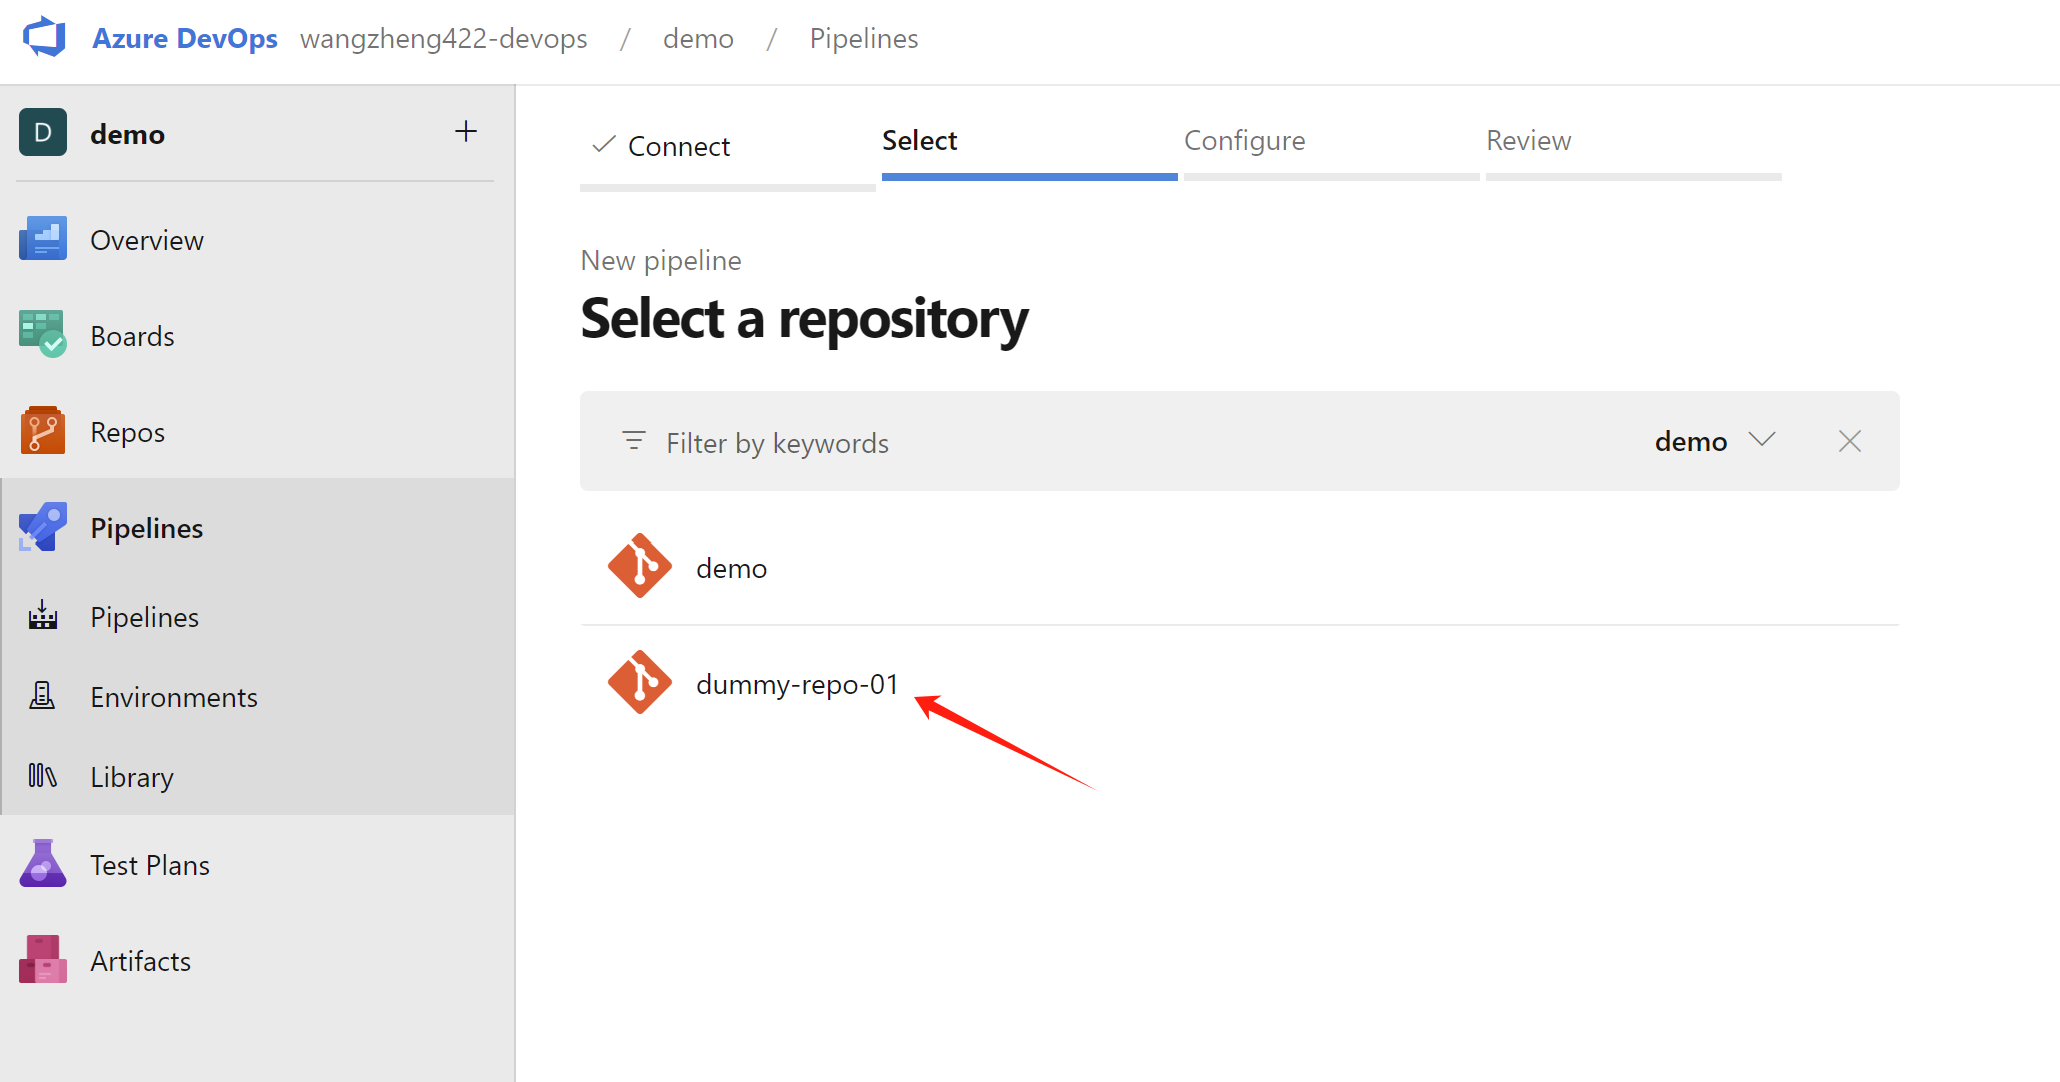Click the Test Plans flask icon
Image resolution: width=2060 pixels, height=1082 pixels.
pyautogui.click(x=42, y=864)
